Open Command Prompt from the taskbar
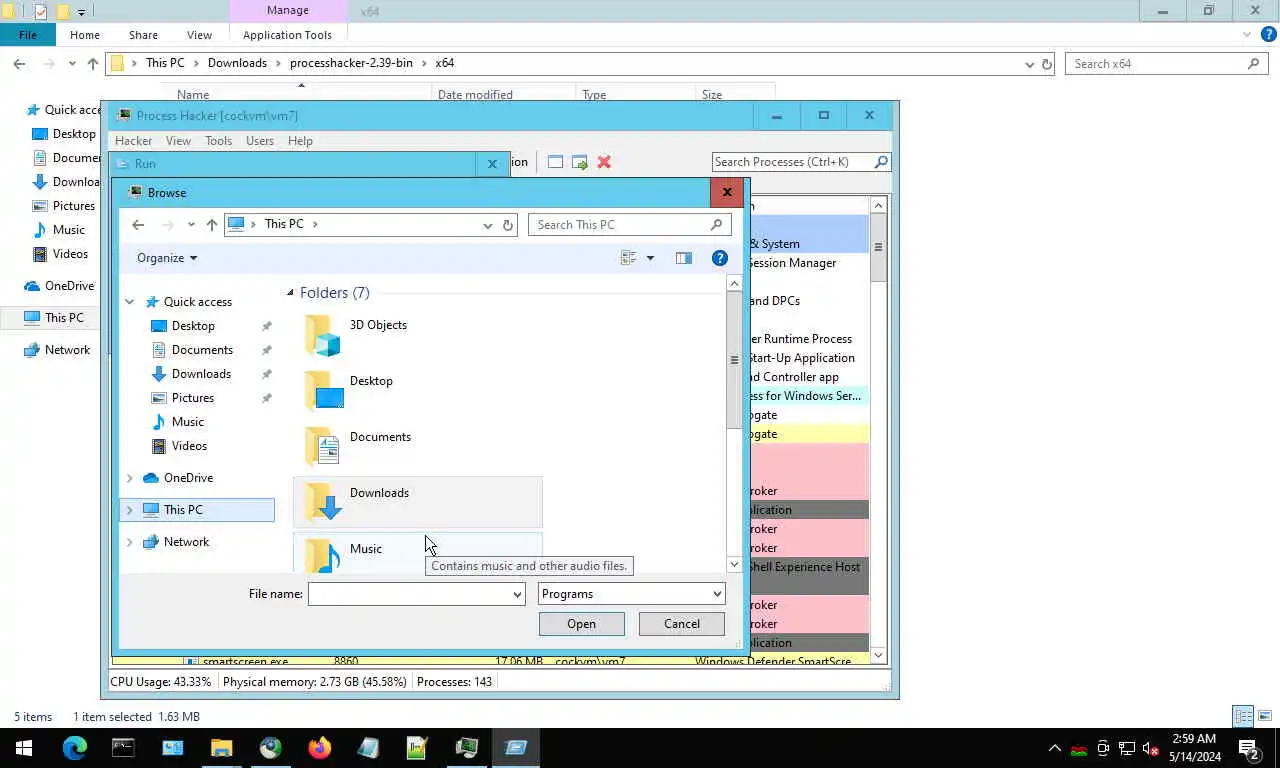This screenshot has height=768, width=1280. click(123, 747)
